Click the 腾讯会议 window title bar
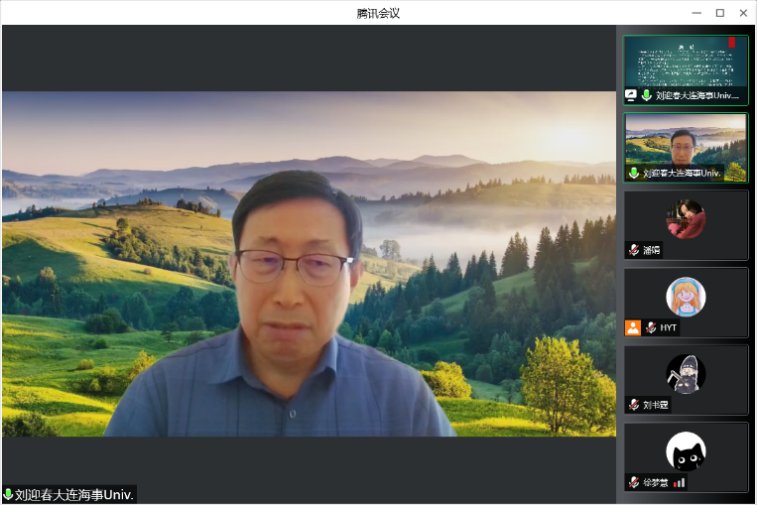 click(378, 12)
